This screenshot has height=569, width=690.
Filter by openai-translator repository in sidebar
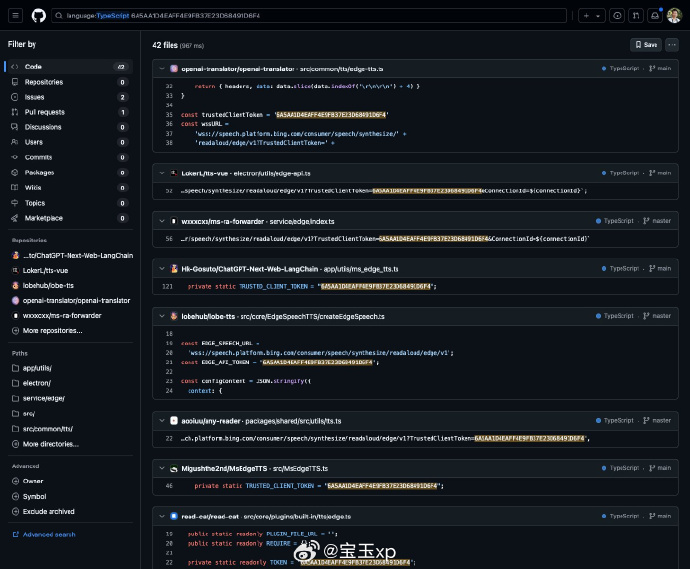(x=71, y=301)
